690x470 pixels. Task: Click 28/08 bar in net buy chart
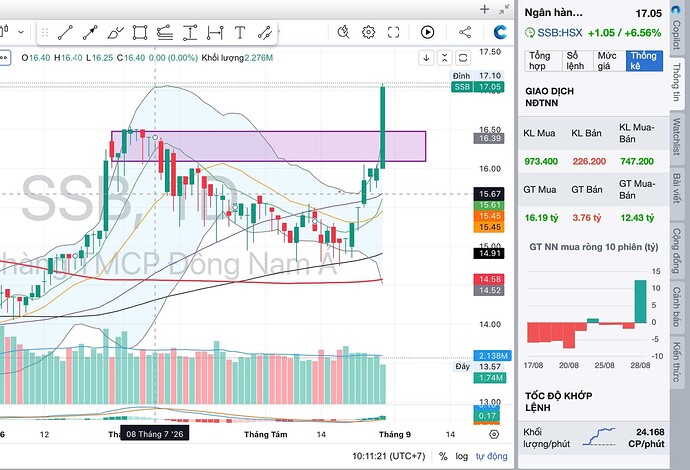pyautogui.click(x=640, y=301)
